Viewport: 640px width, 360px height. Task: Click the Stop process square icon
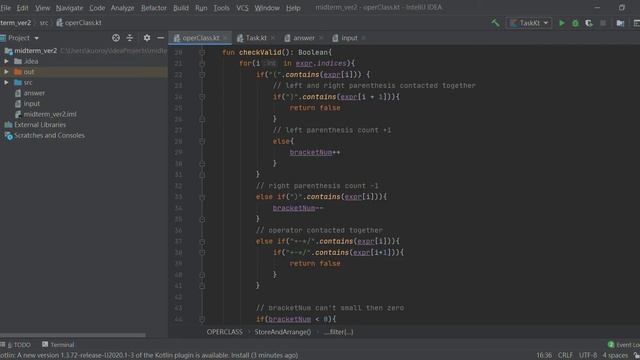[x=603, y=23]
